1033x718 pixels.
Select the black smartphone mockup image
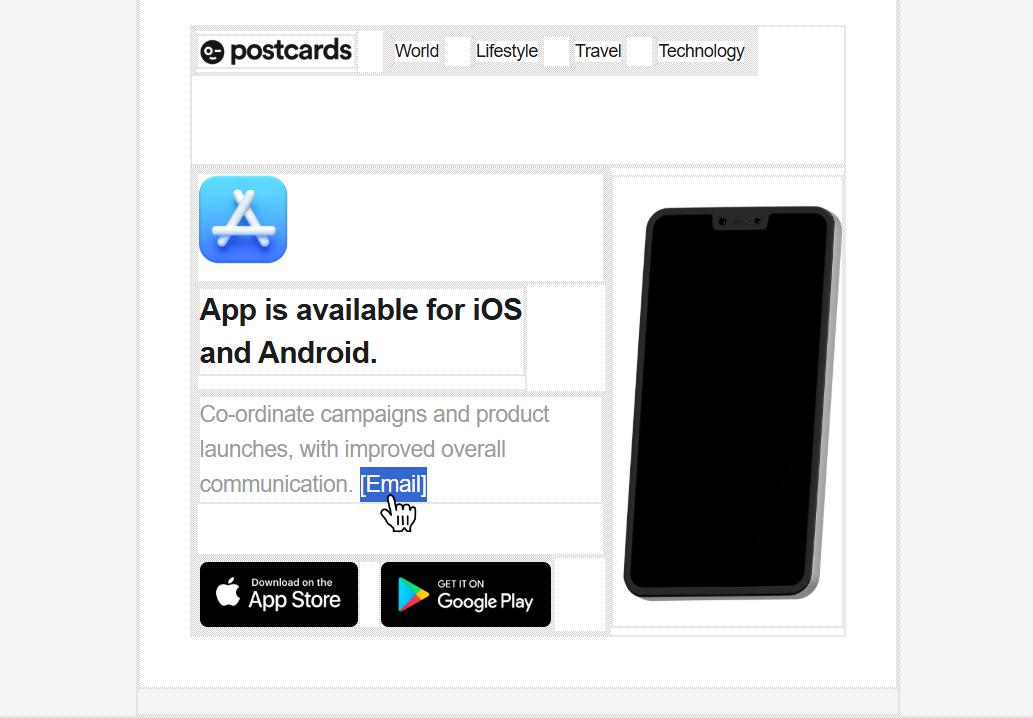click(732, 403)
